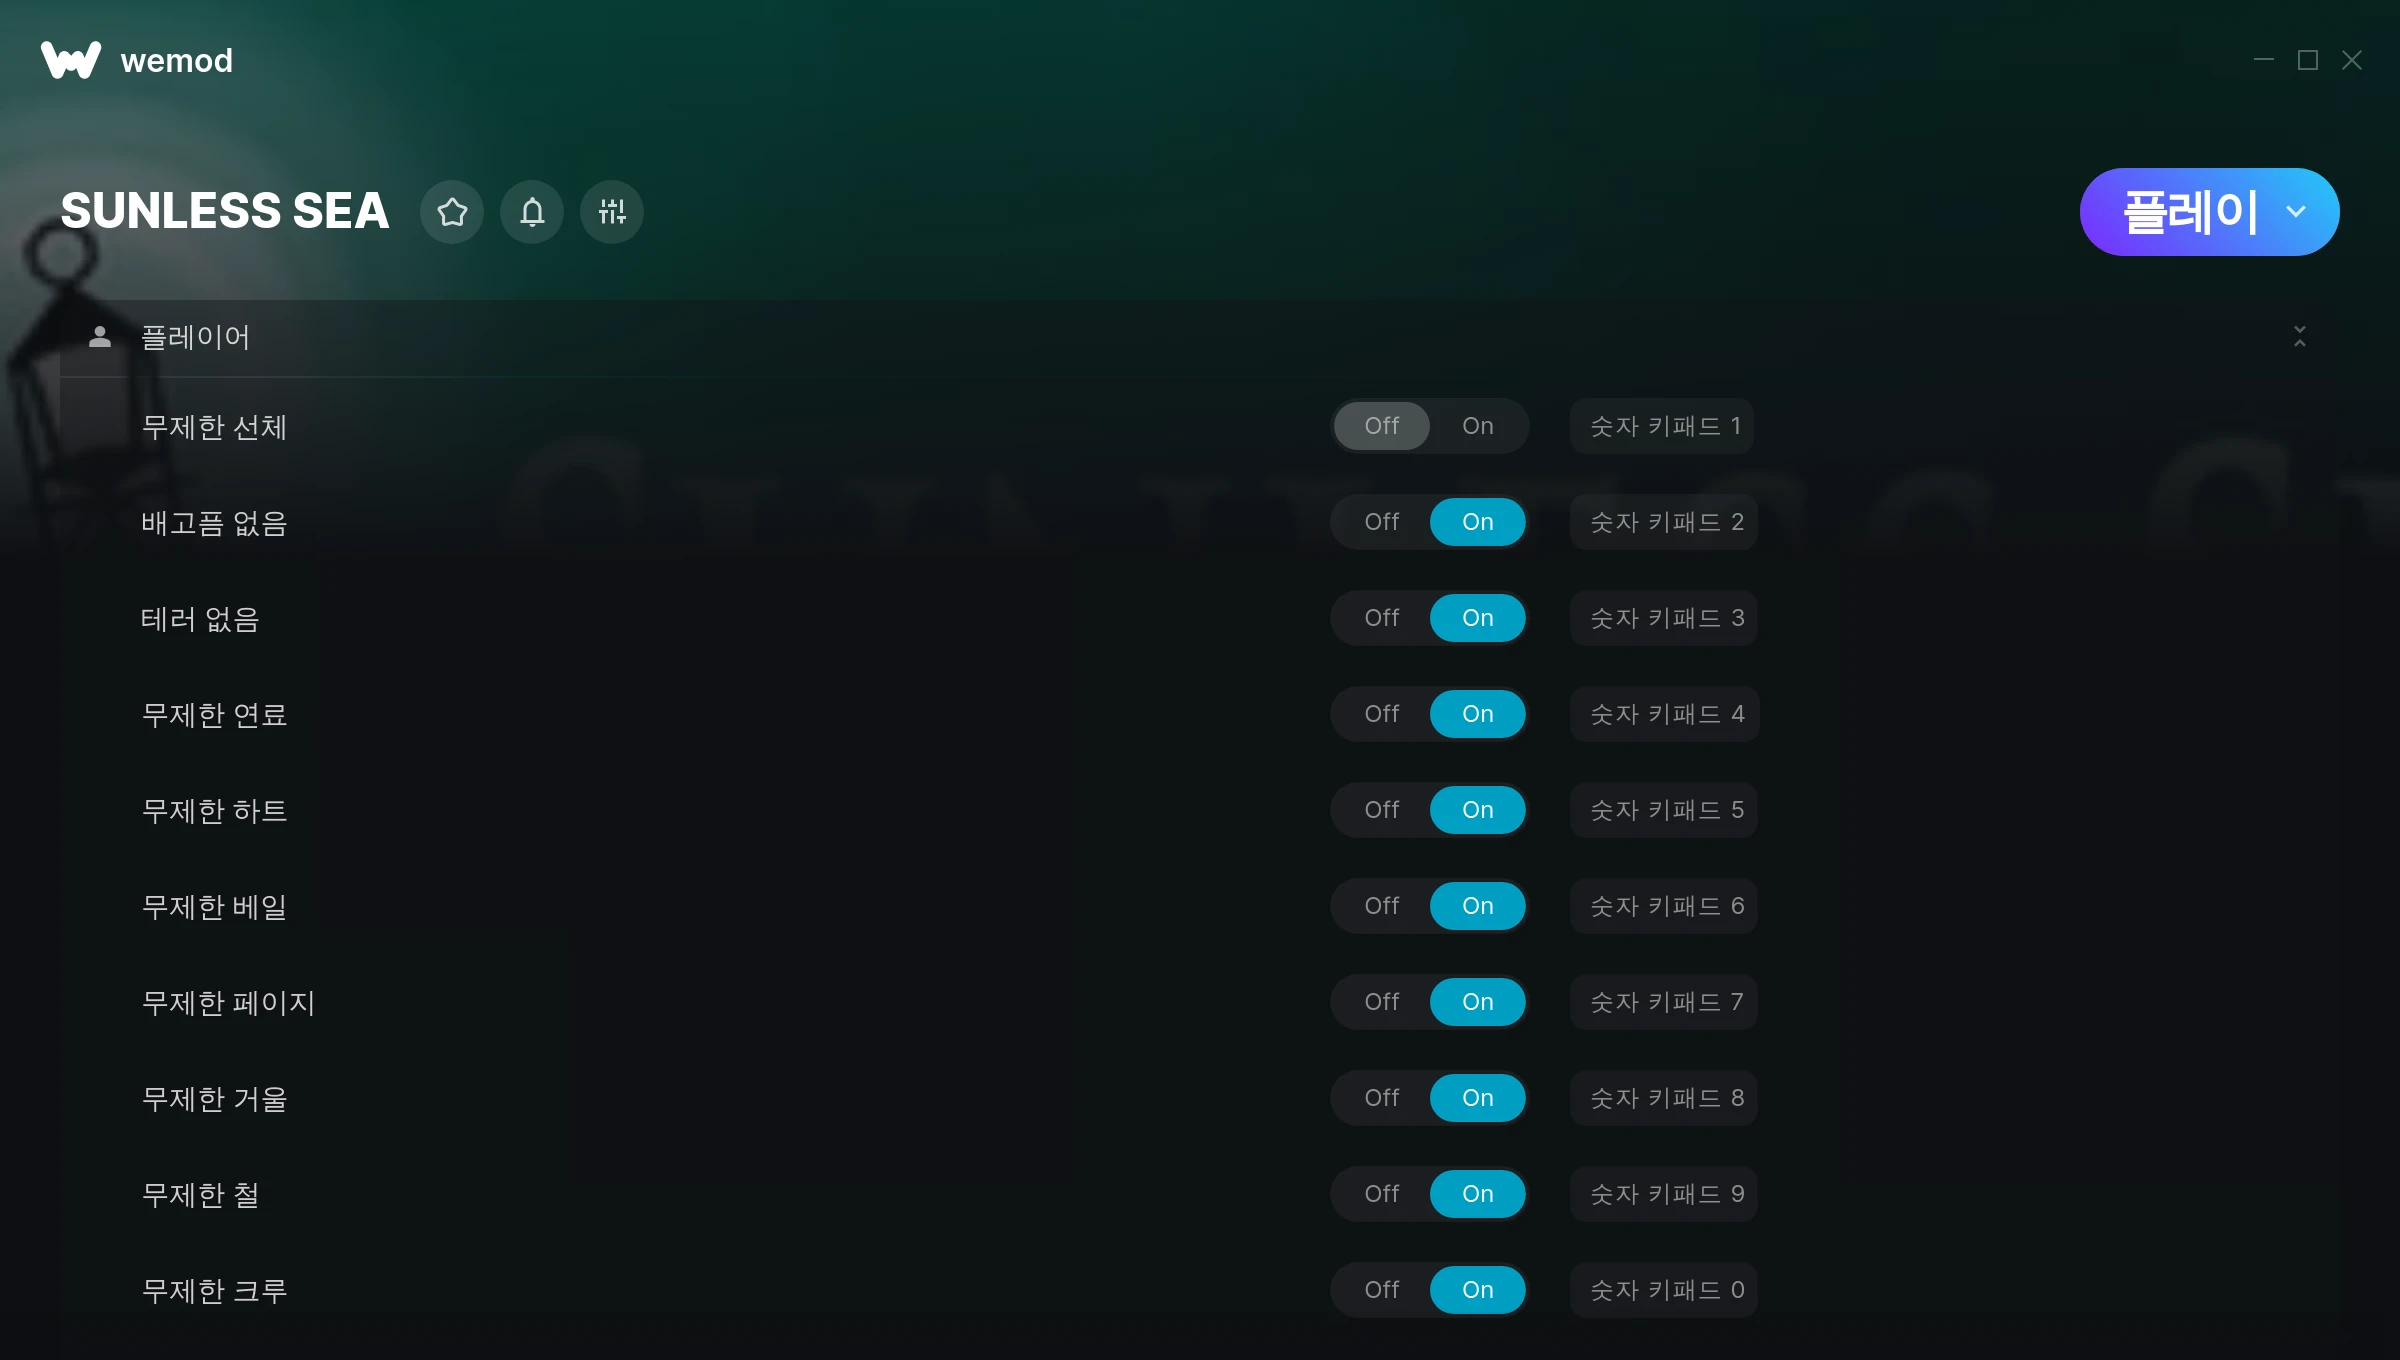Turn On the 무제한 선체 cheat
The height and width of the screenshot is (1360, 2400).
coord(1478,426)
